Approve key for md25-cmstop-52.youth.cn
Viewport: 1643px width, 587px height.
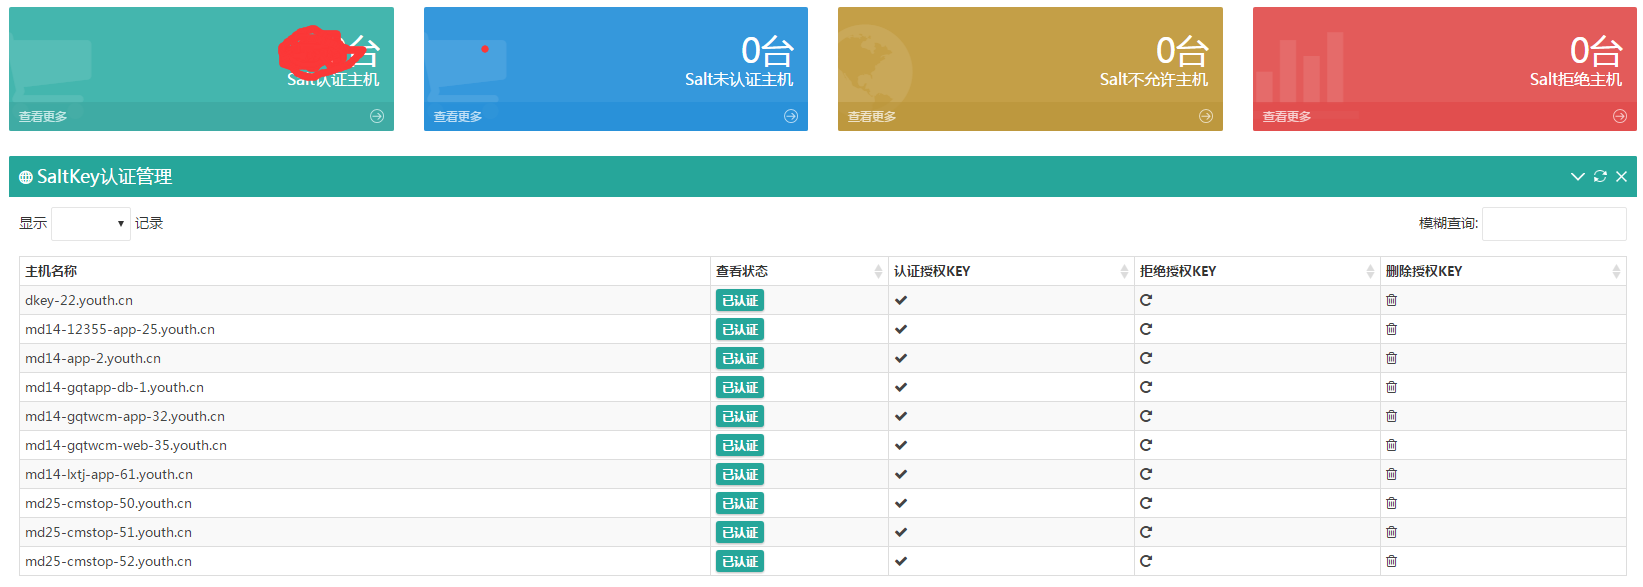pyautogui.click(x=901, y=561)
